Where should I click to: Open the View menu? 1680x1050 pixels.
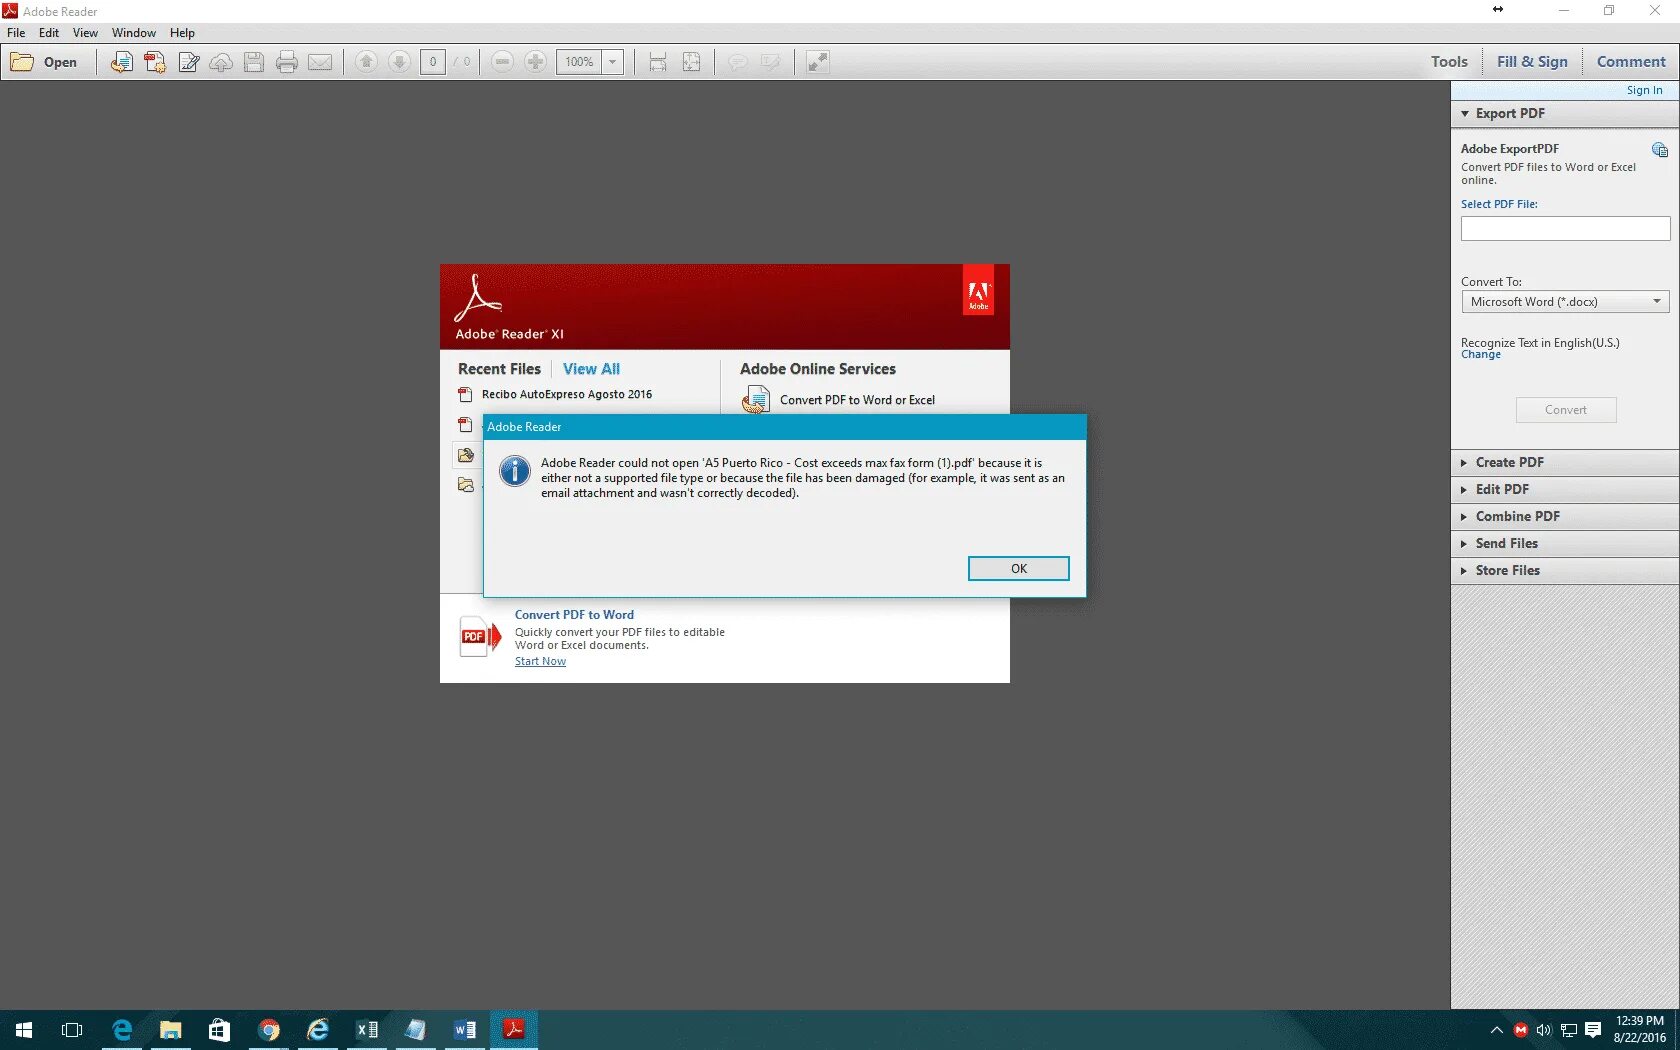click(x=85, y=33)
